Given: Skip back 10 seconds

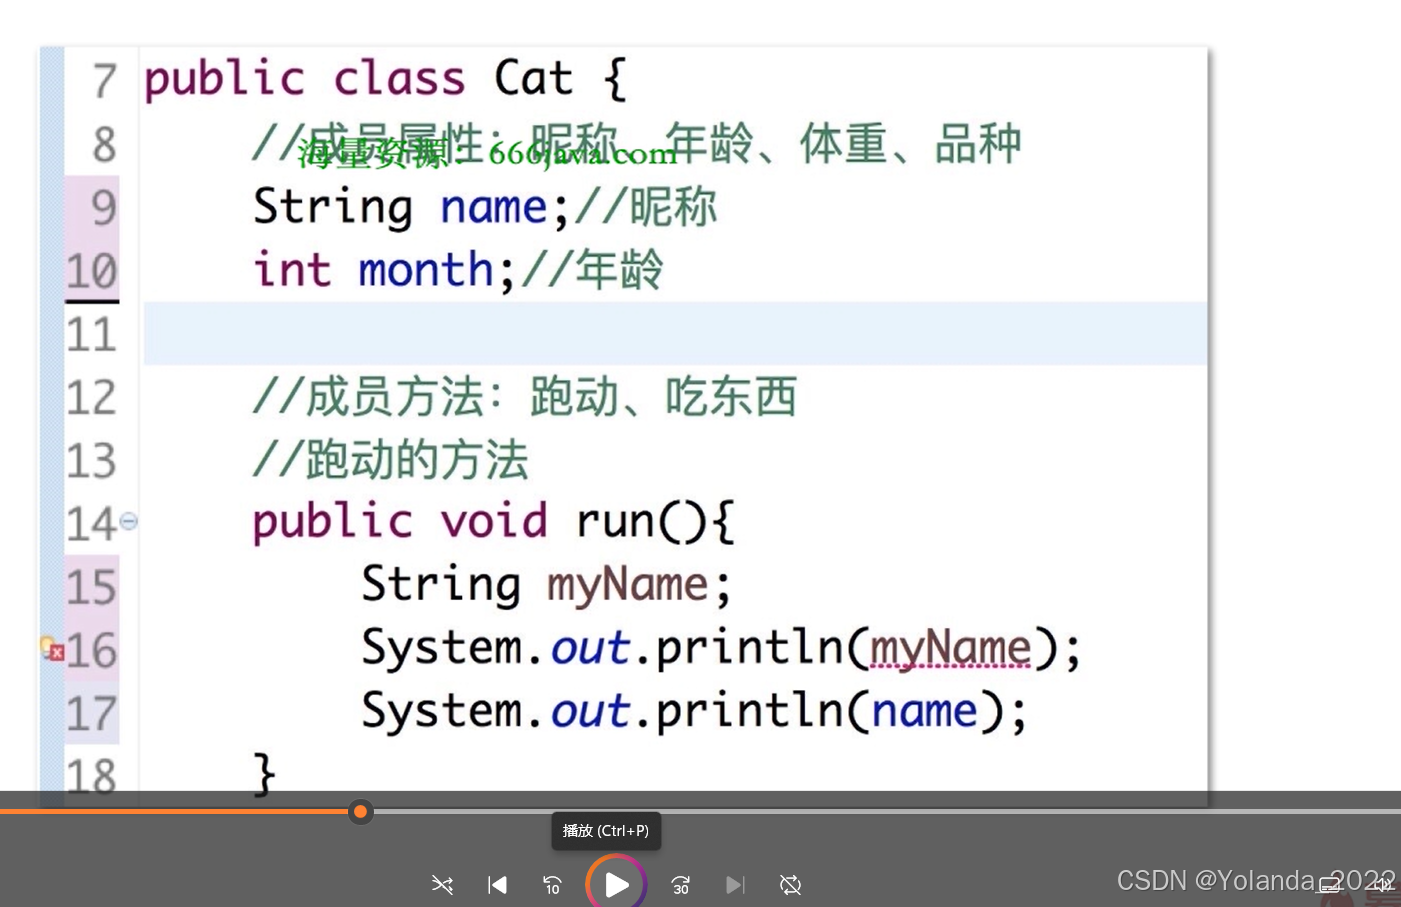Looking at the screenshot, I should (552, 884).
